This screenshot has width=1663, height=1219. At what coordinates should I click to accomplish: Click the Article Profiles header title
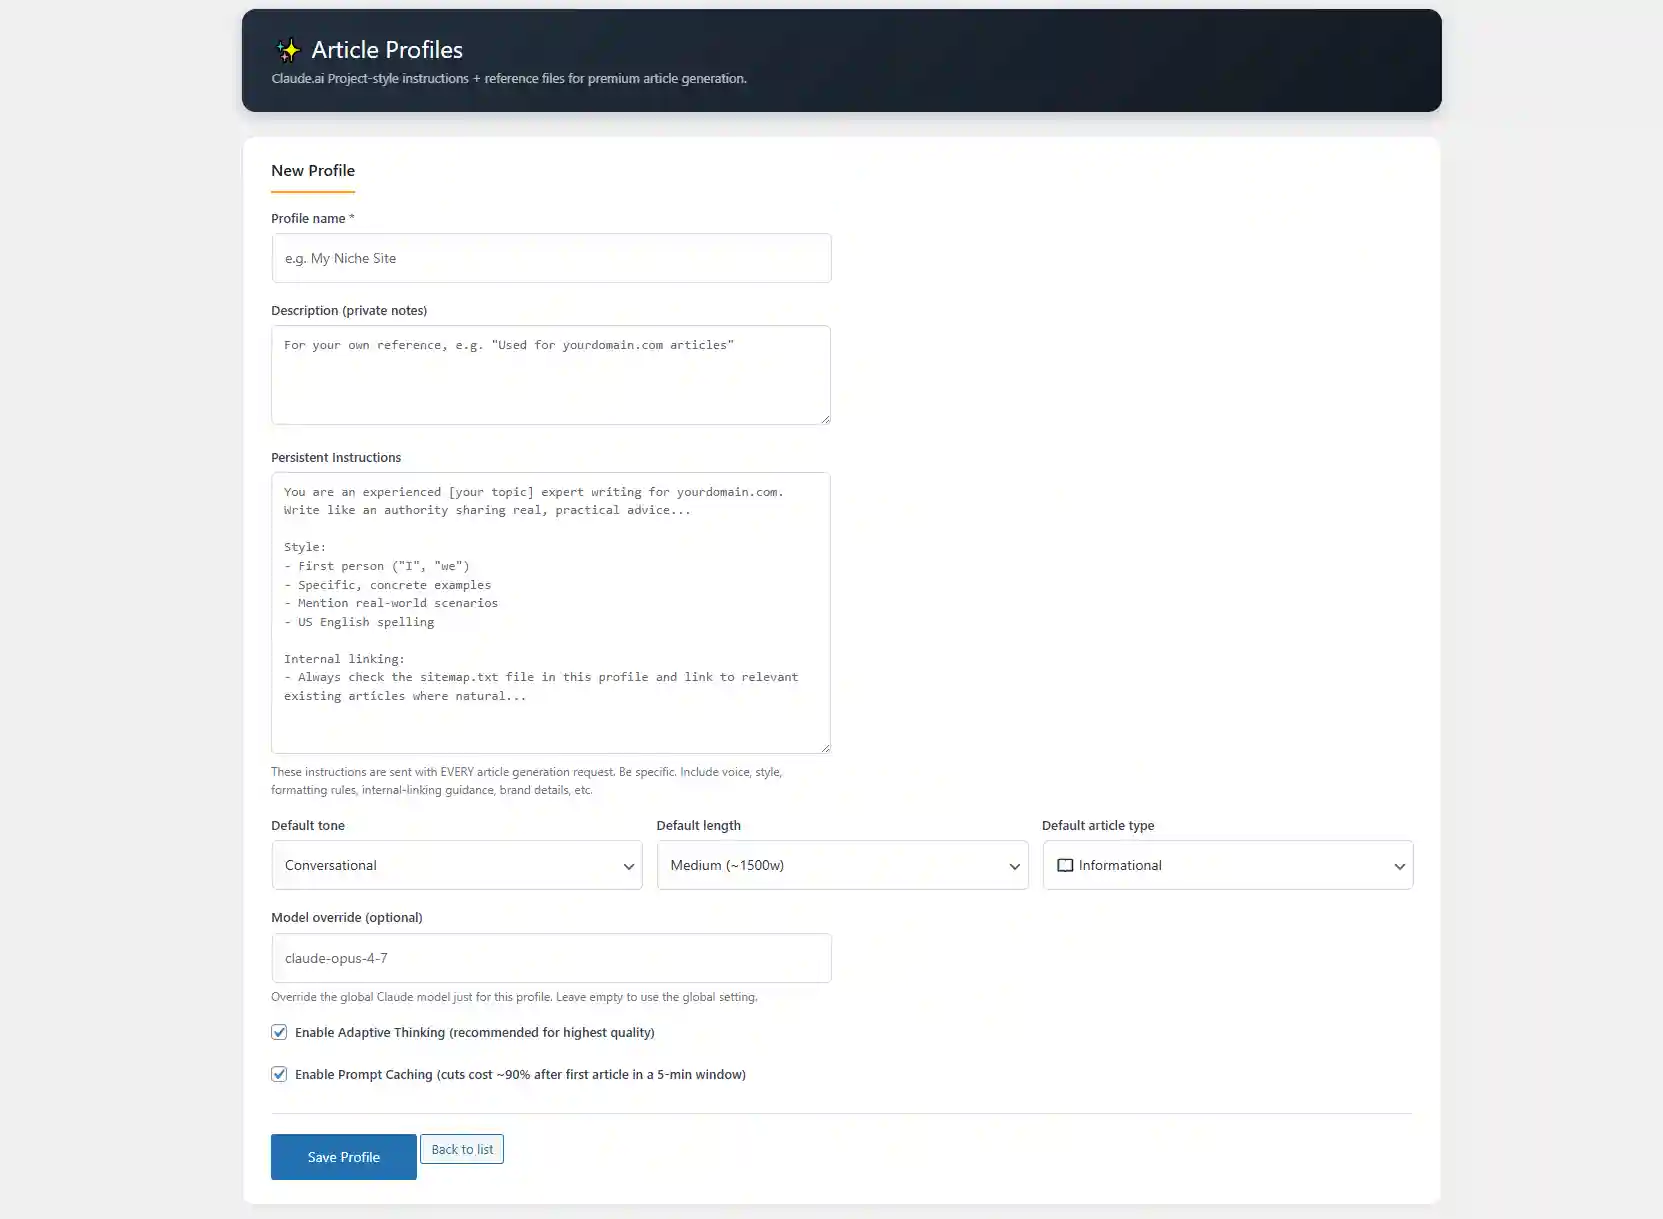tap(387, 49)
